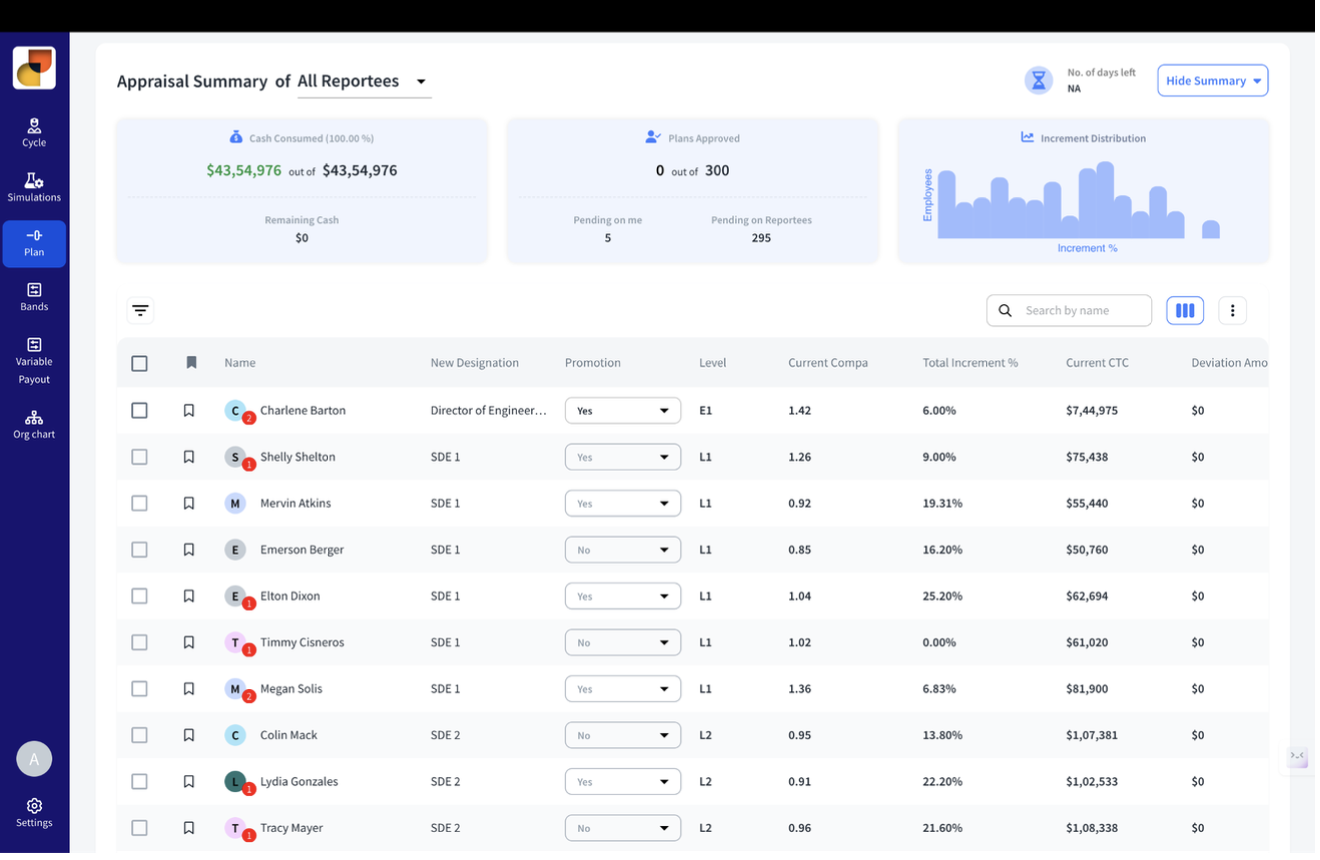Open Promotion dropdown for Charlene Barton

[623, 411]
